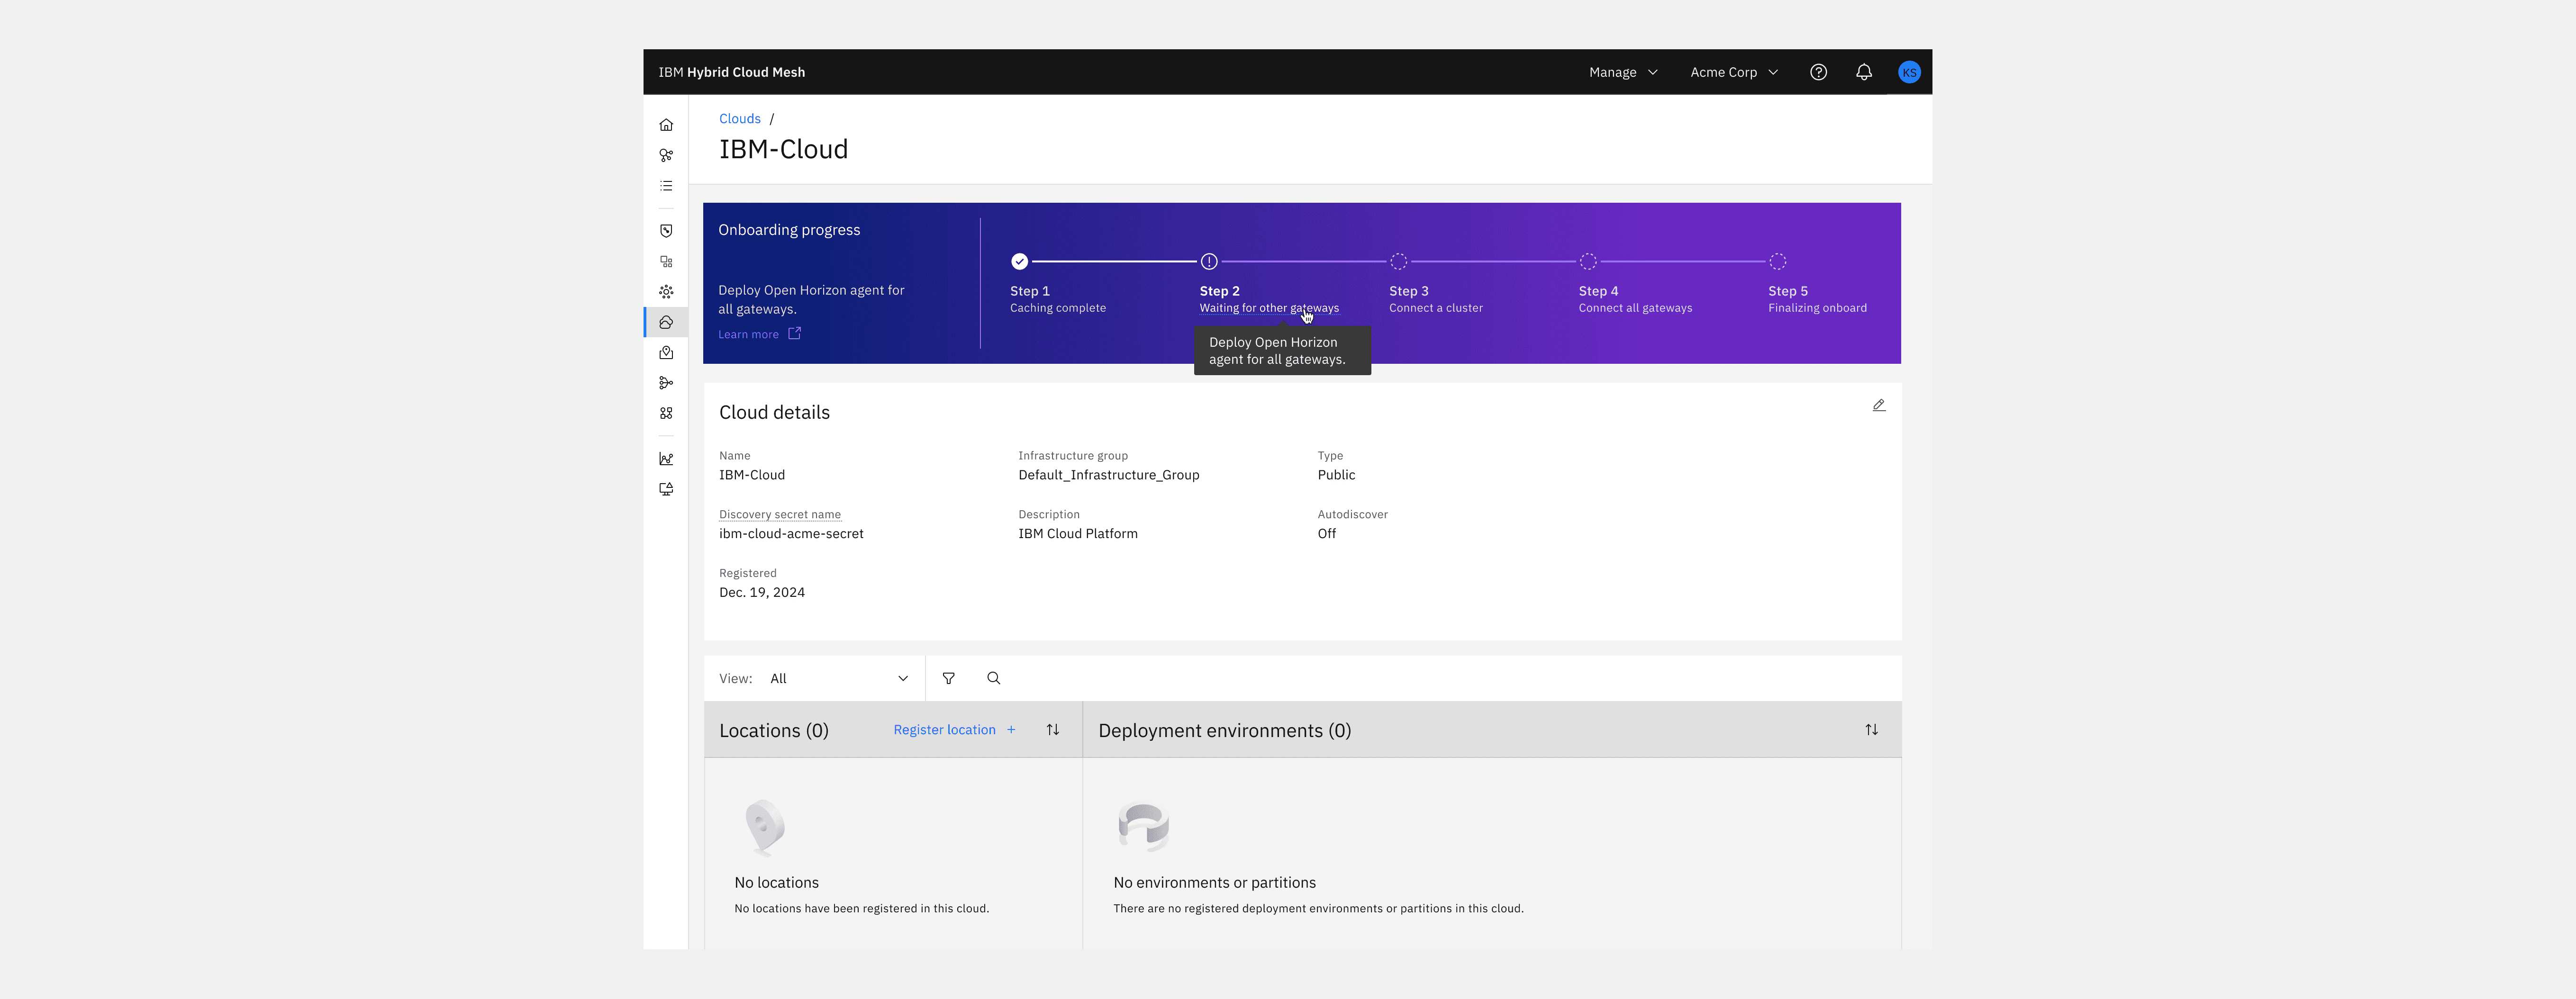
Task: Click the chart analytics sidebar icon
Action: (666, 459)
